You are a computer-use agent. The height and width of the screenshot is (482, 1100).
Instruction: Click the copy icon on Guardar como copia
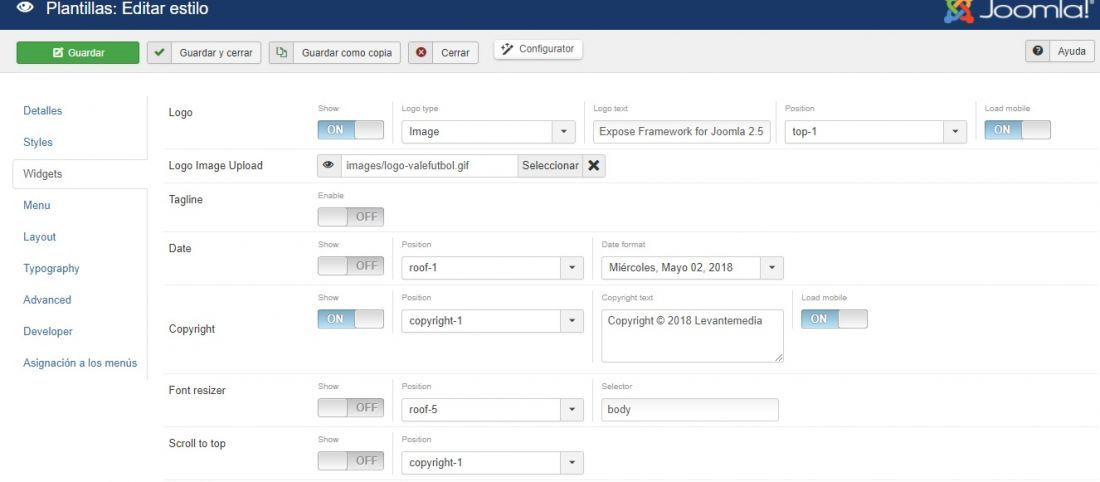coord(281,53)
